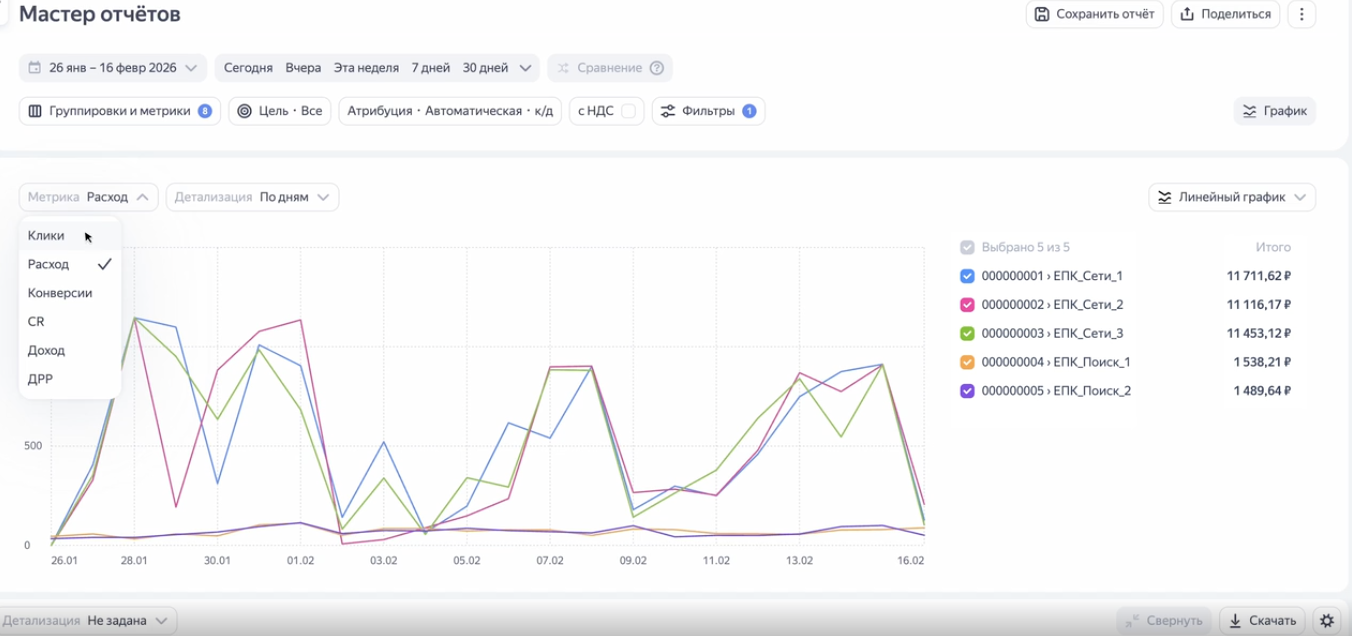Image resolution: width=1352 pixels, height=636 pixels.
Task: Click the filter sliders icon in Фильтры
Action: tap(668, 111)
